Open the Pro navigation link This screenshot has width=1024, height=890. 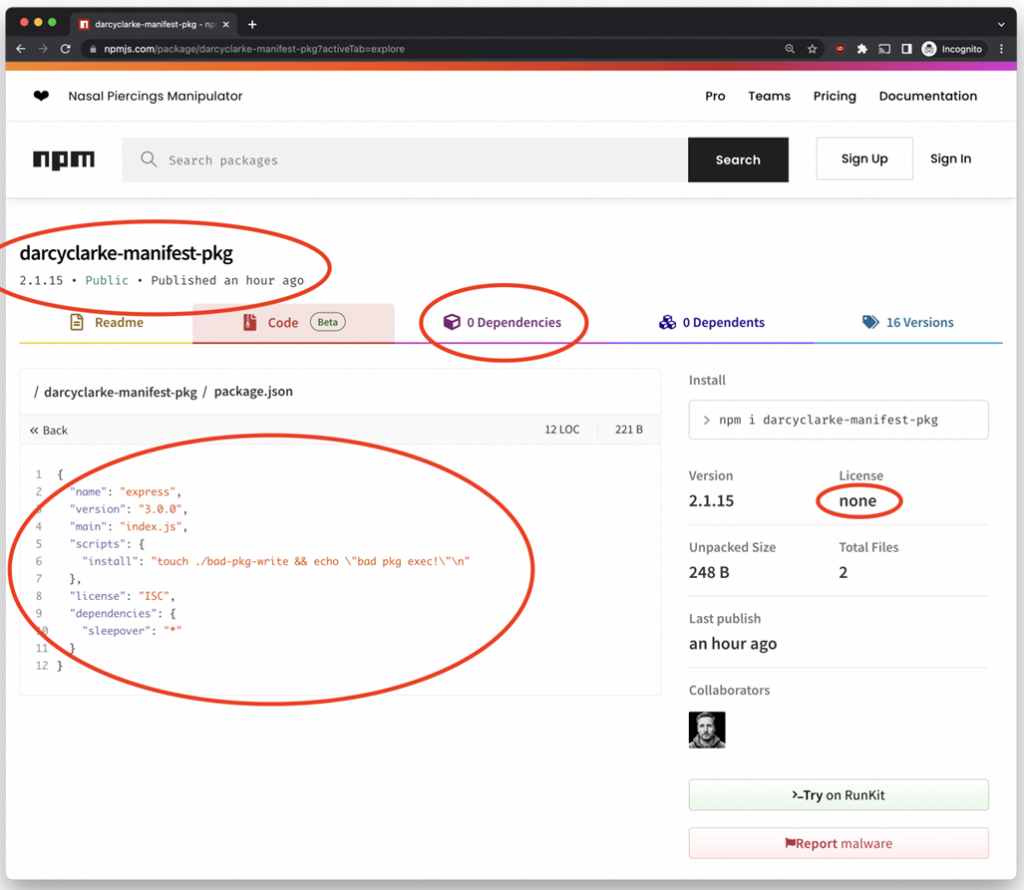tap(715, 96)
